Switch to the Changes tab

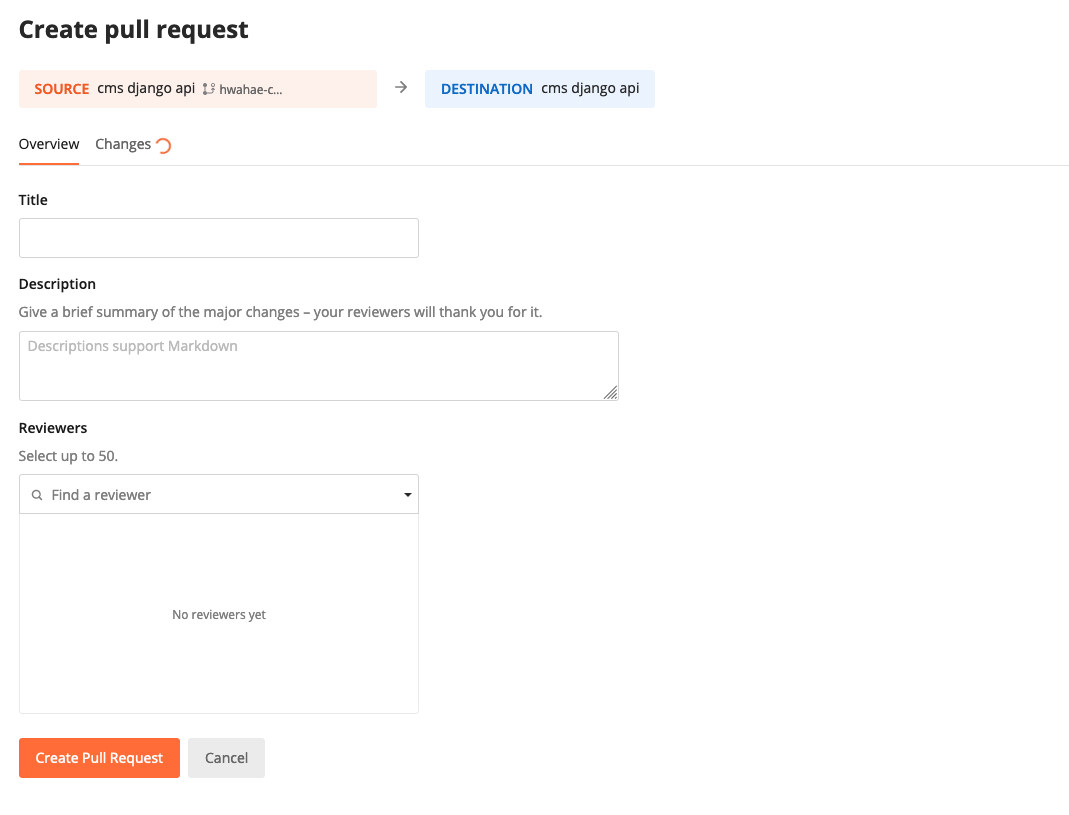coord(122,144)
